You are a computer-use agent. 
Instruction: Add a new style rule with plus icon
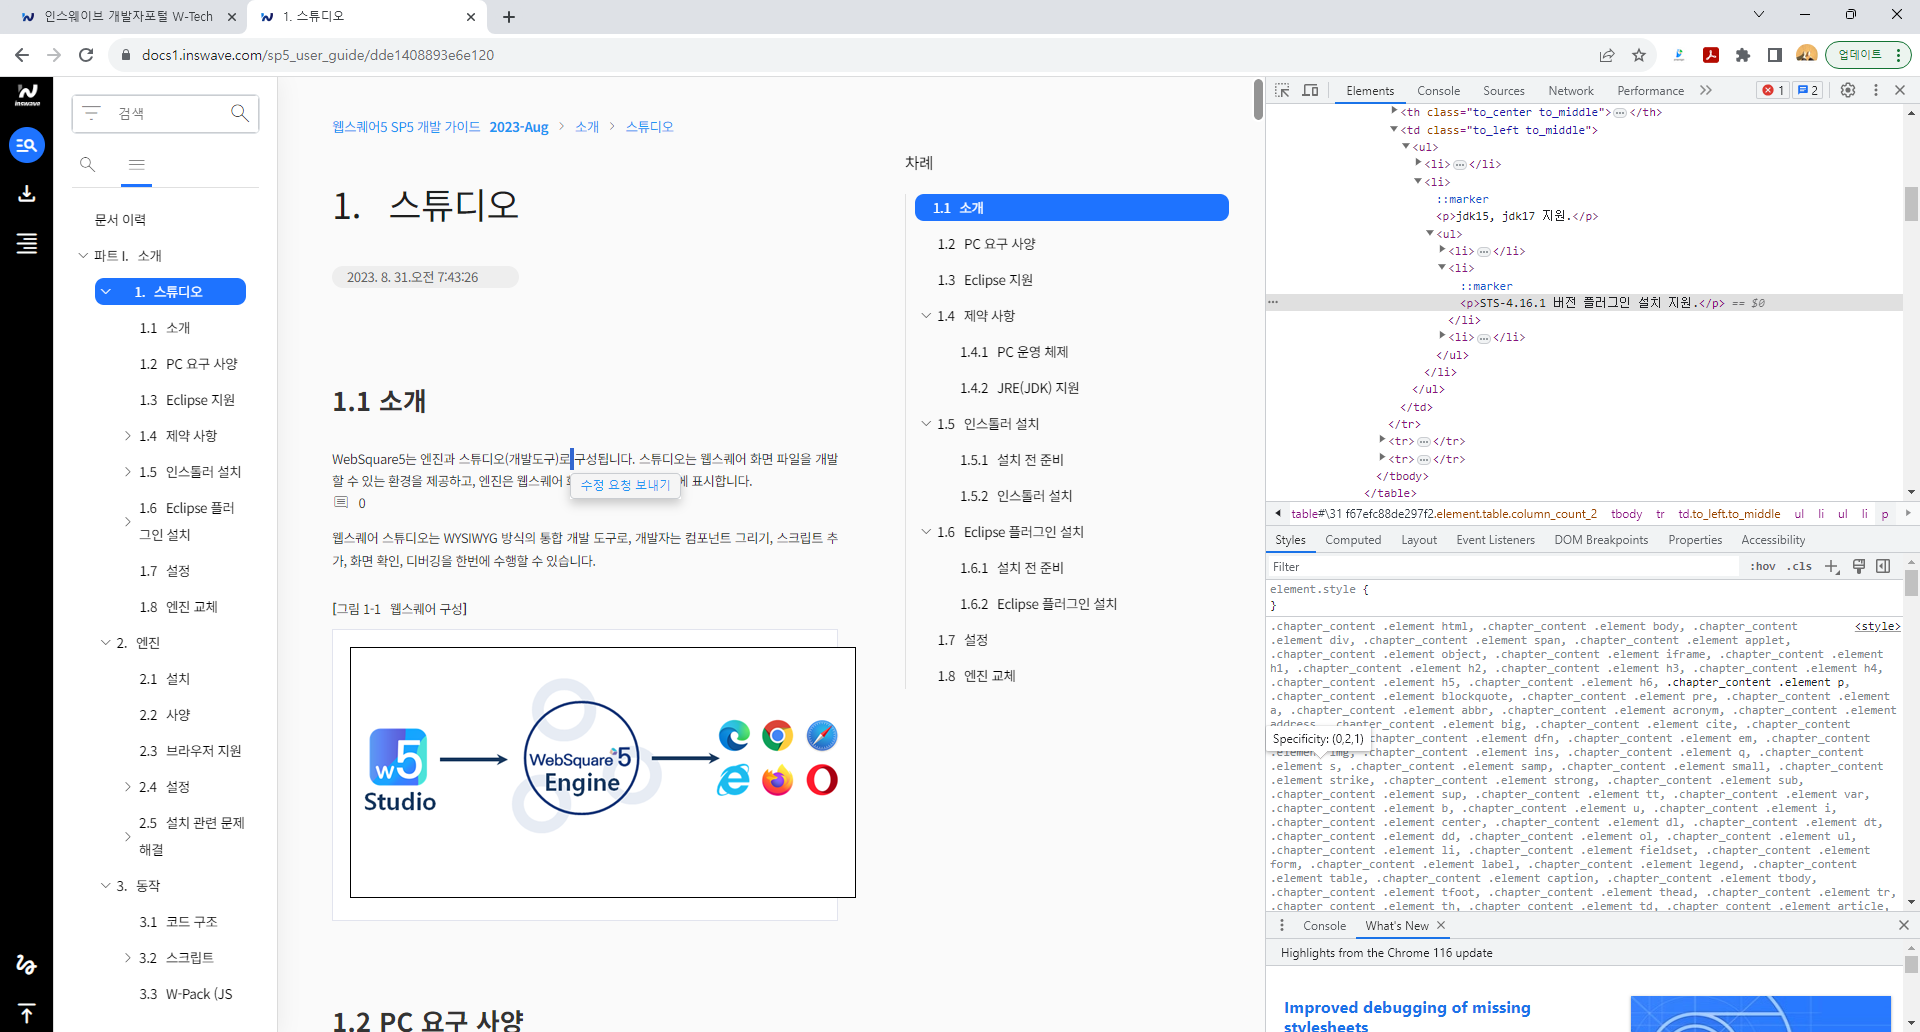[x=1832, y=566]
